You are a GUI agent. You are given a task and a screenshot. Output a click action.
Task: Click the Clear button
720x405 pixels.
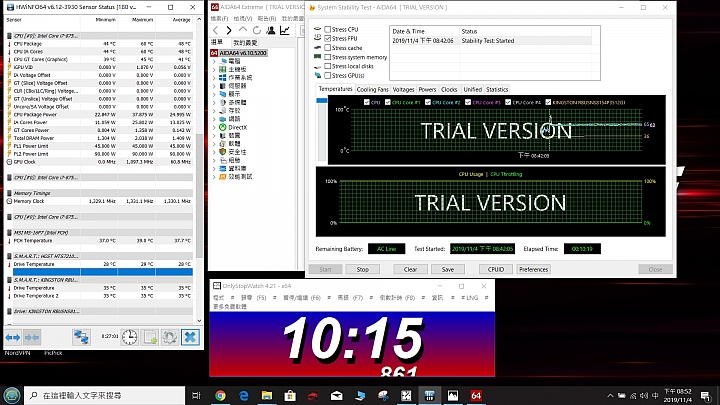[410, 270]
